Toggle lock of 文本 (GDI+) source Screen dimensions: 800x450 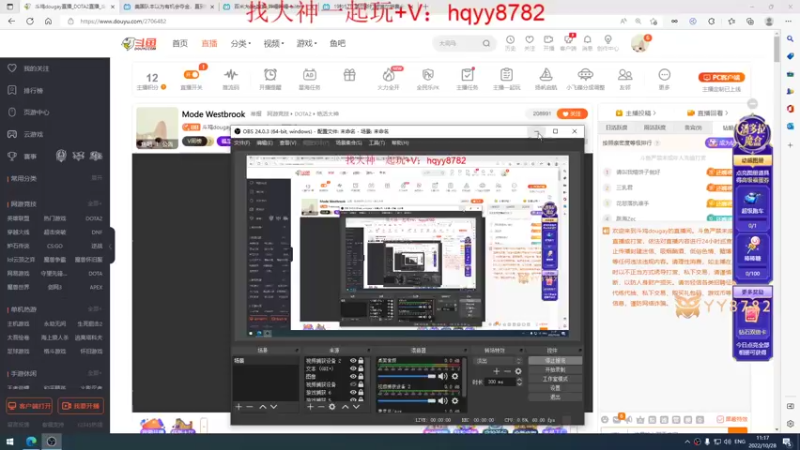click(361, 368)
